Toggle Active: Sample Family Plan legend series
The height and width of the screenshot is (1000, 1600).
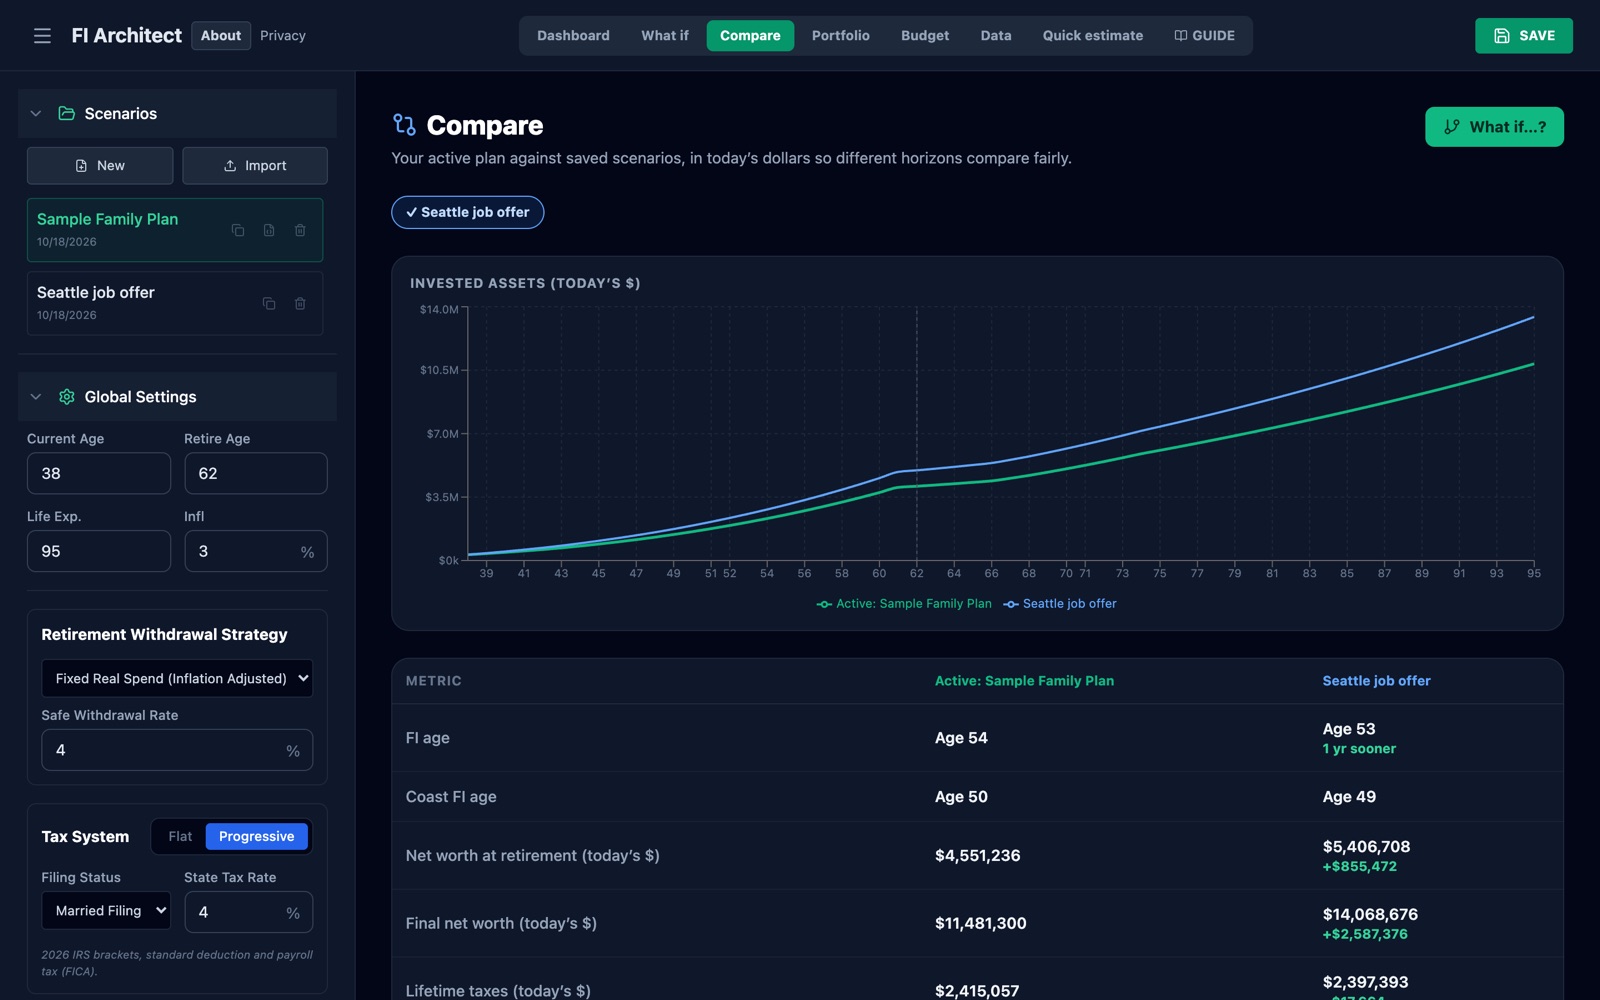click(904, 604)
